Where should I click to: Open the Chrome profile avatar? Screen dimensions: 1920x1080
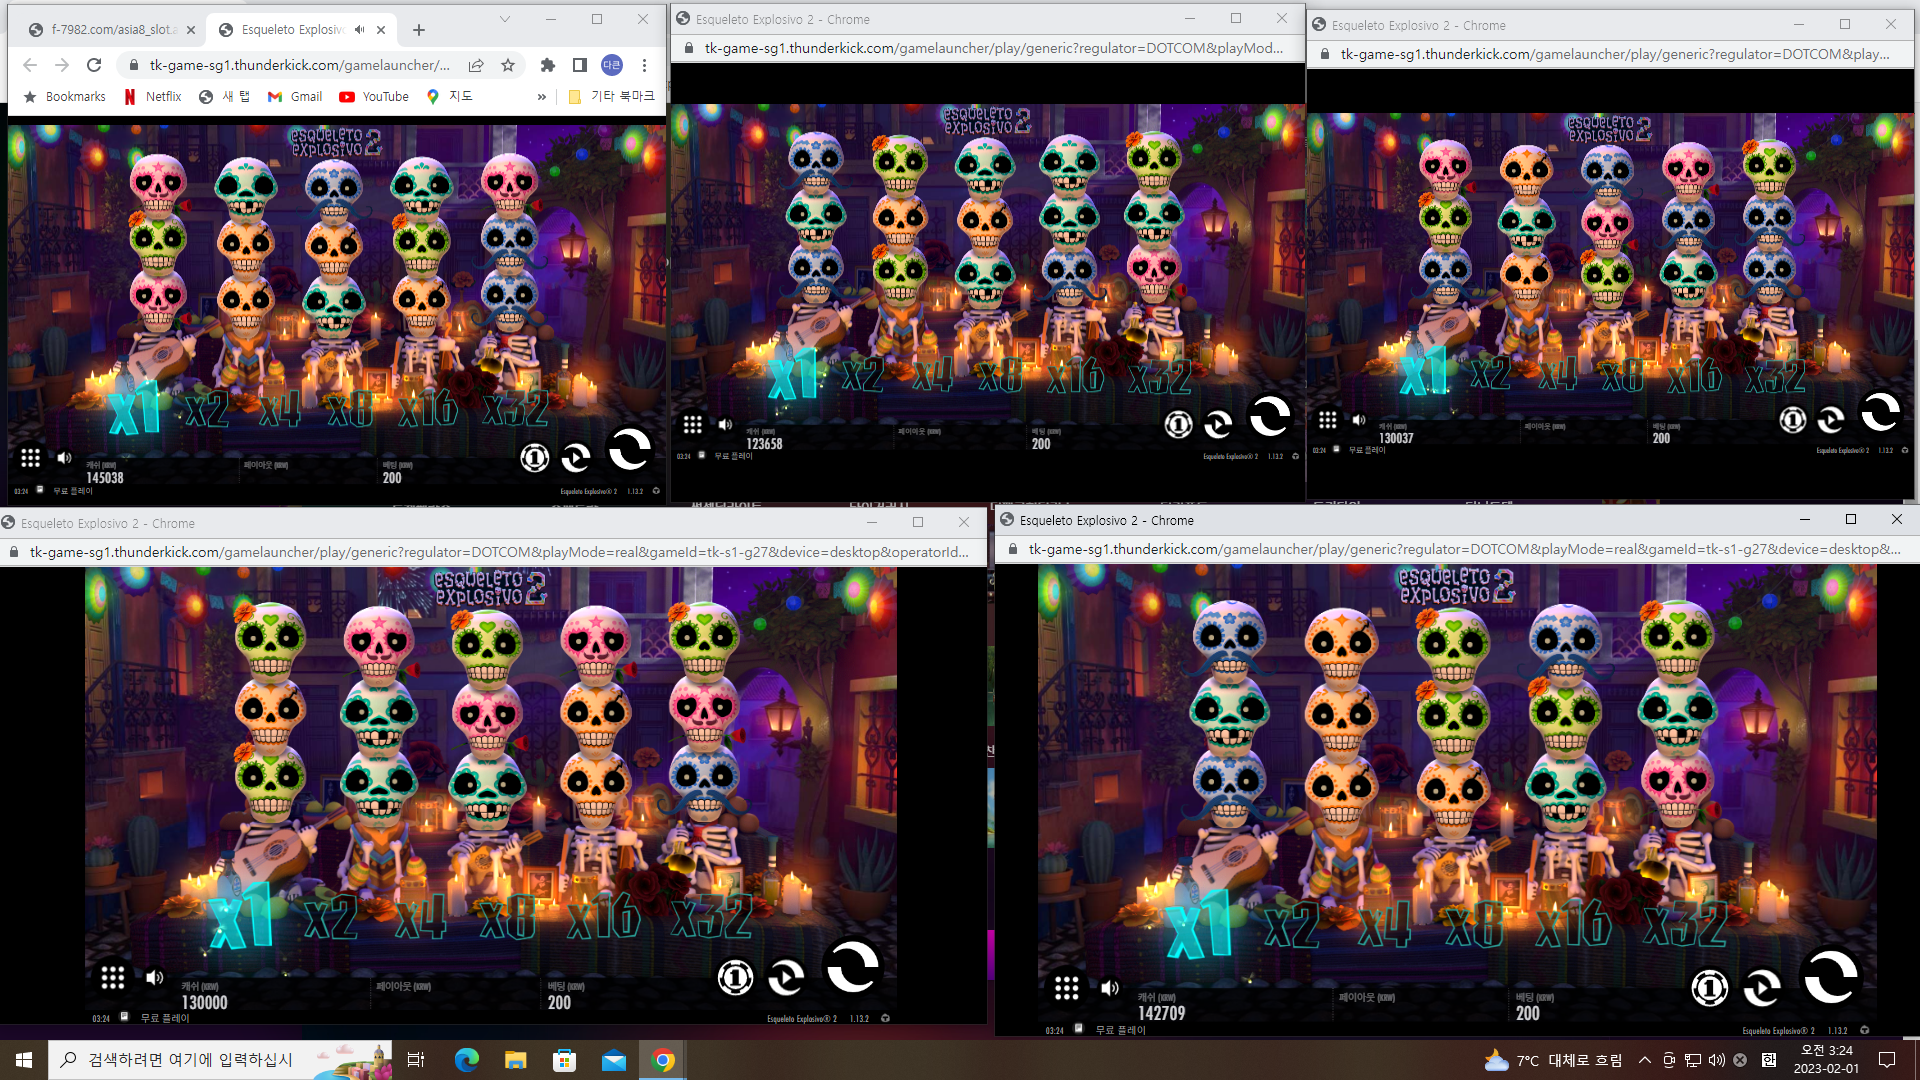click(612, 65)
